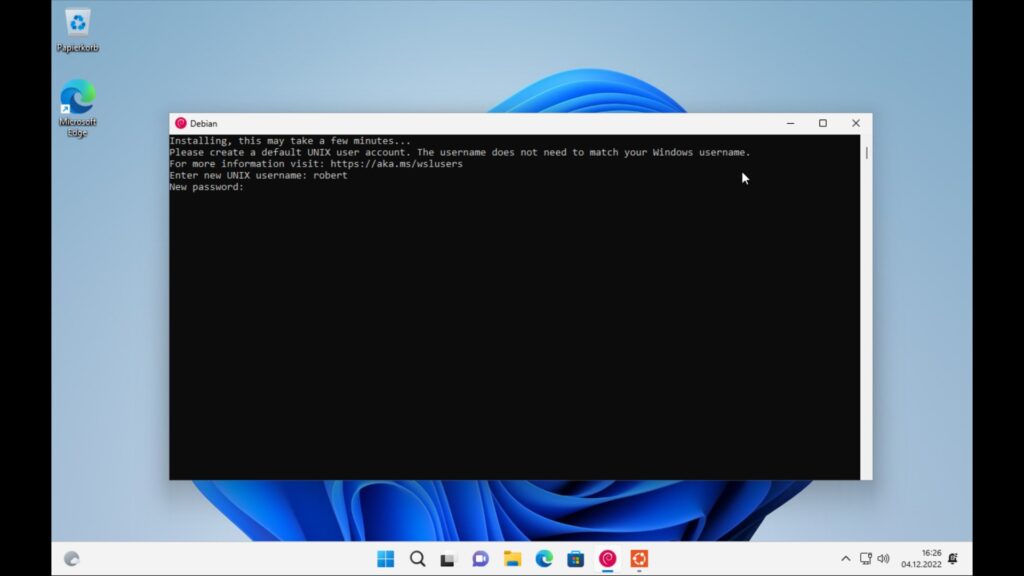Viewport: 1024px width, 576px height.
Task: Open Microsoft Store from the taskbar
Action: pos(575,559)
